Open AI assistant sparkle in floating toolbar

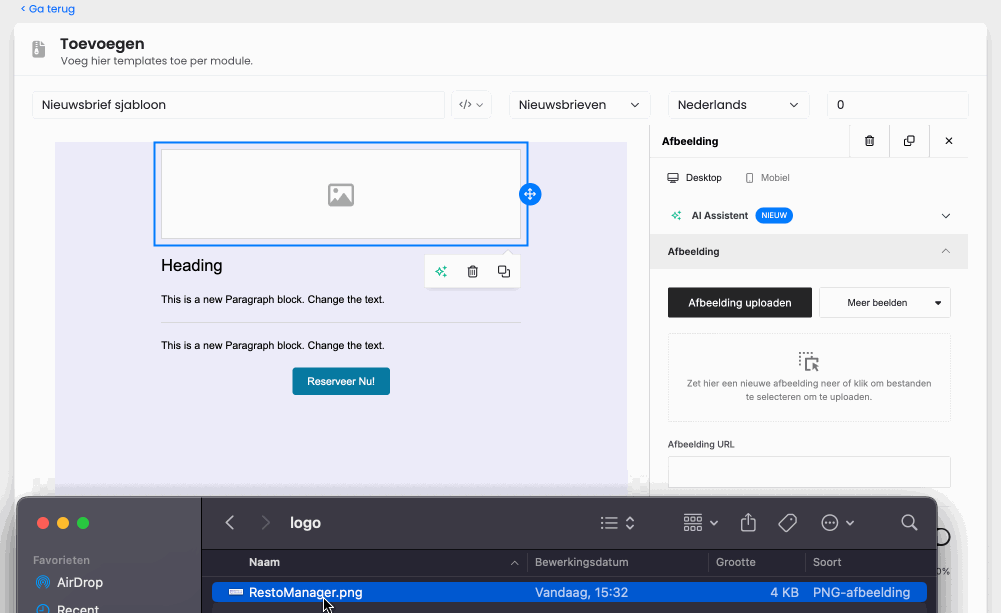441,271
